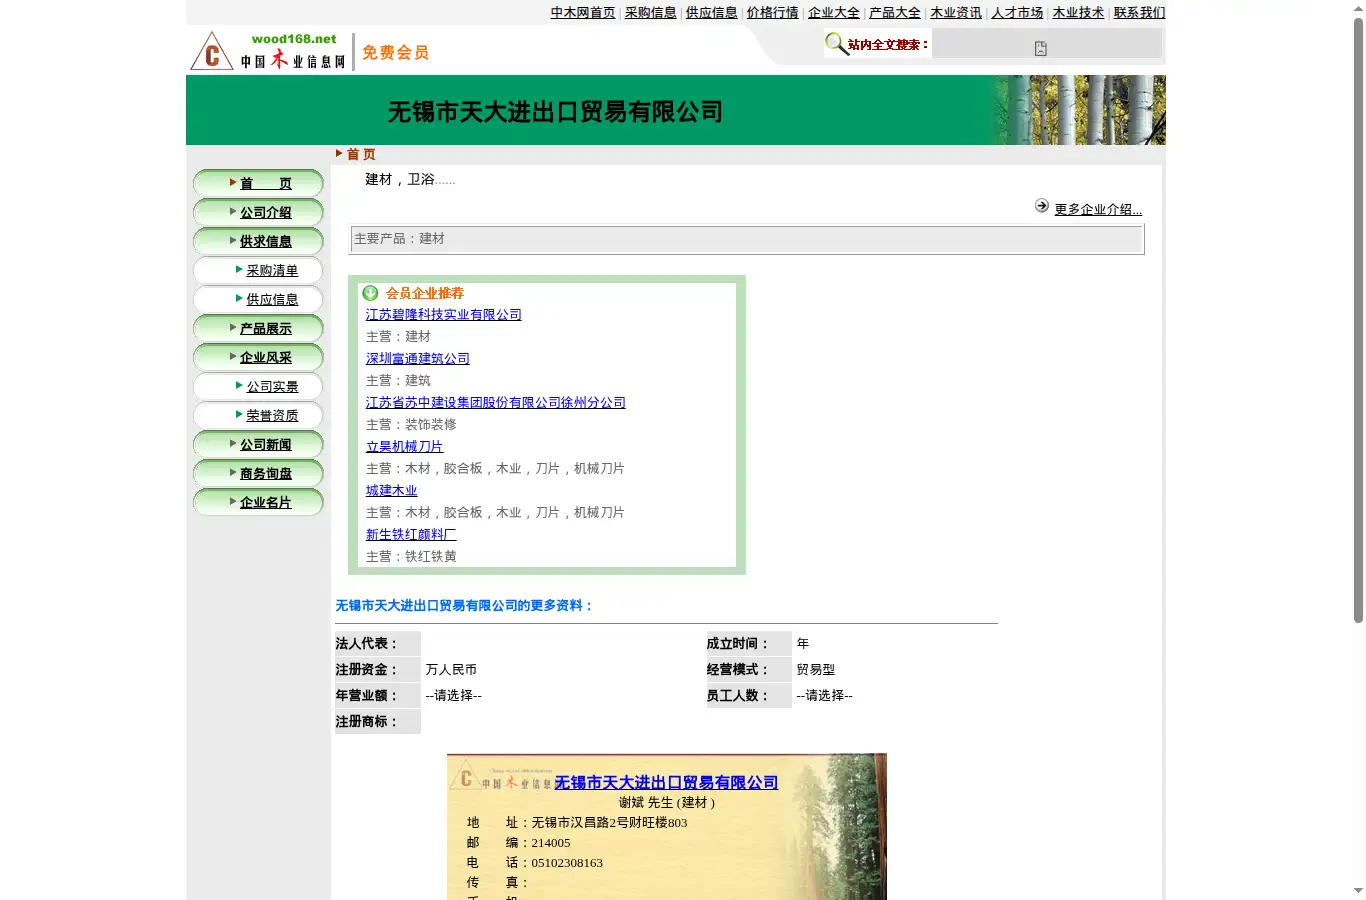
Task: Open 产品大全 in top navigation
Action: [x=895, y=13]
